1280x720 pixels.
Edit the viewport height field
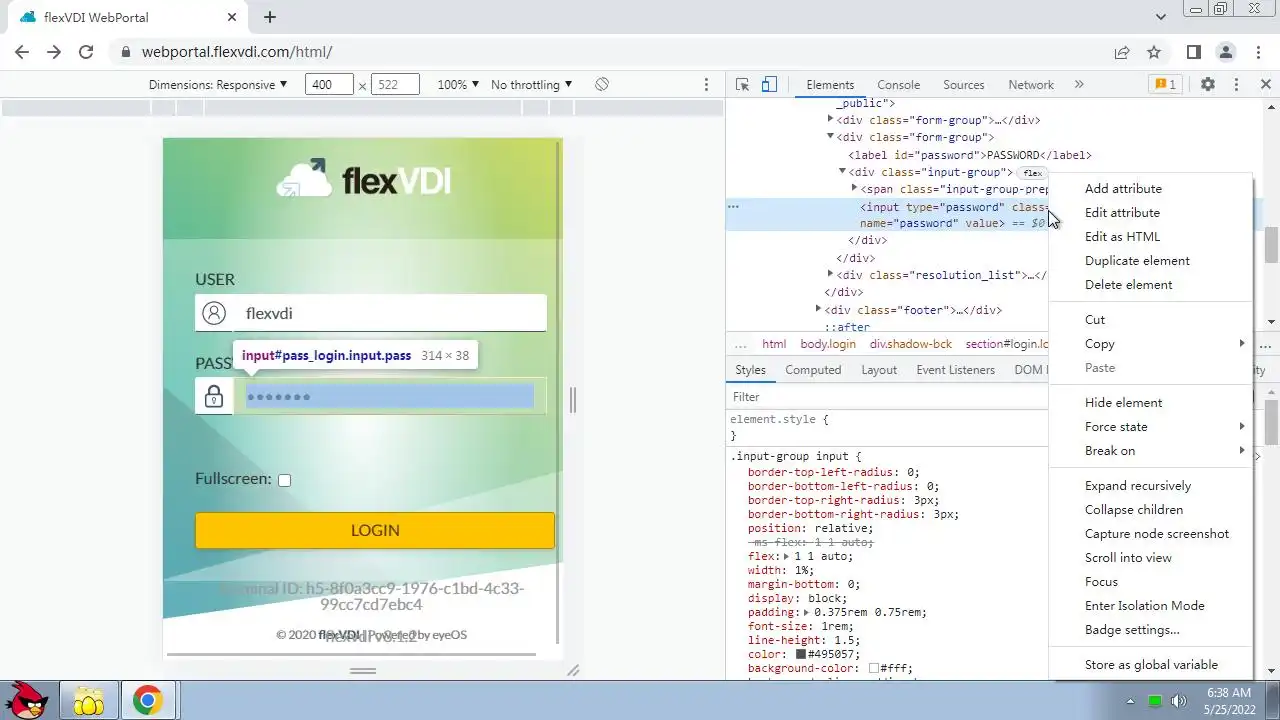tap(394, 85)
